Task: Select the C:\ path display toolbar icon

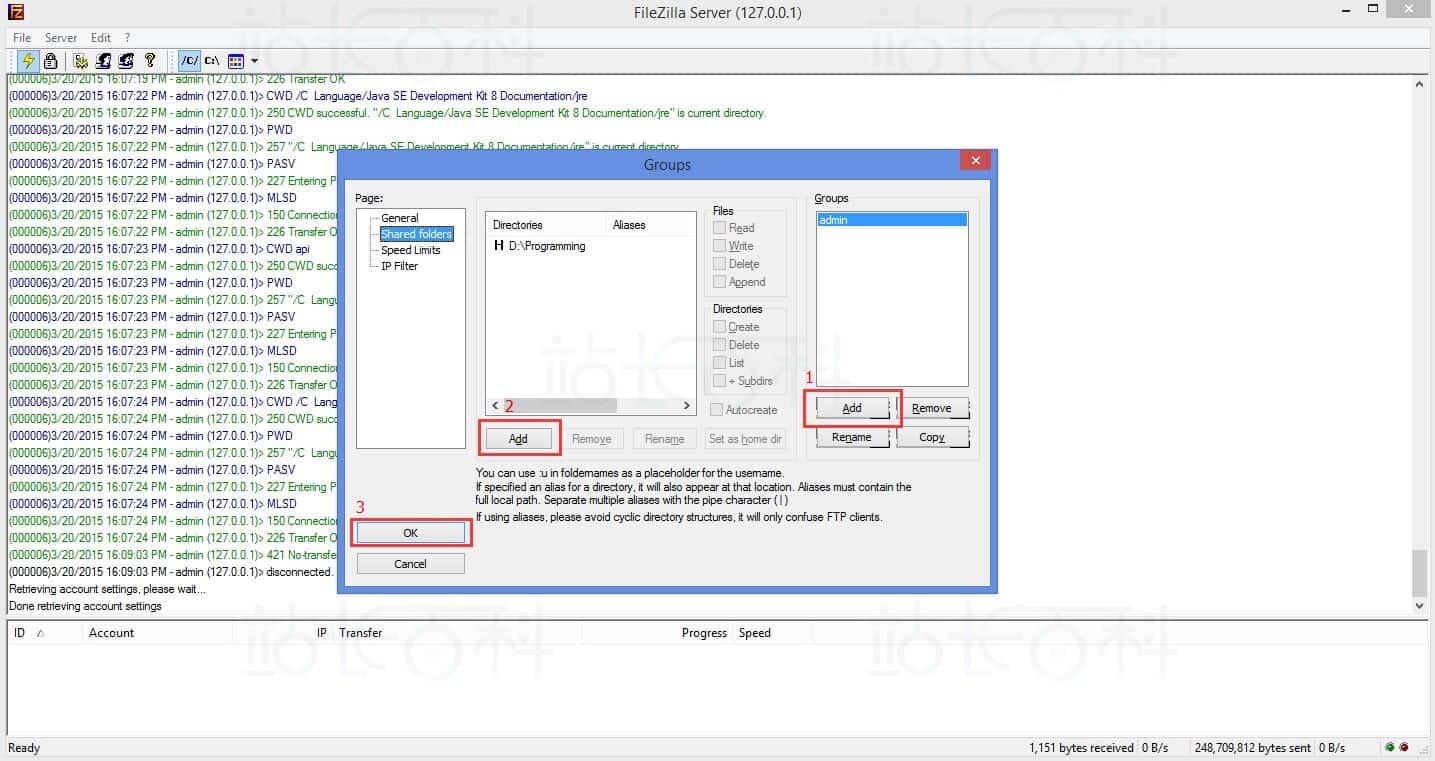Action: point(212,61)
